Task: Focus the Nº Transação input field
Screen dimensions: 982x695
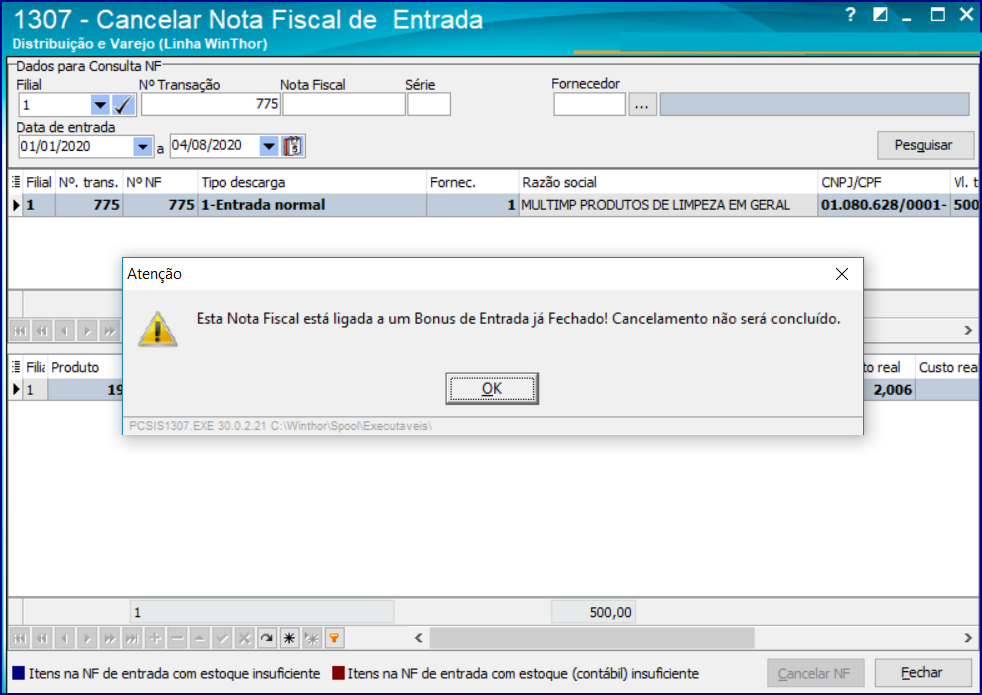Action: point(210,104)
